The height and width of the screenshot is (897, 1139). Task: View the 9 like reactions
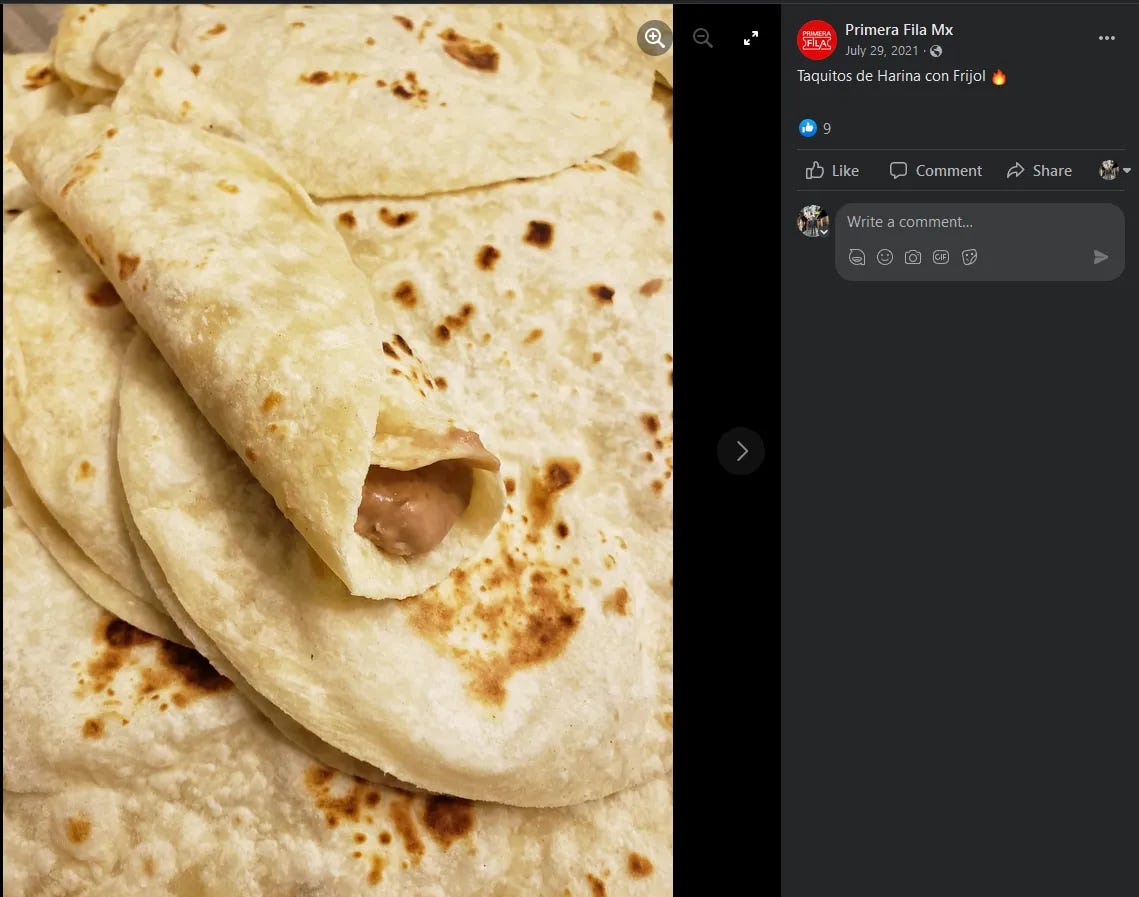tap(826, 129)
